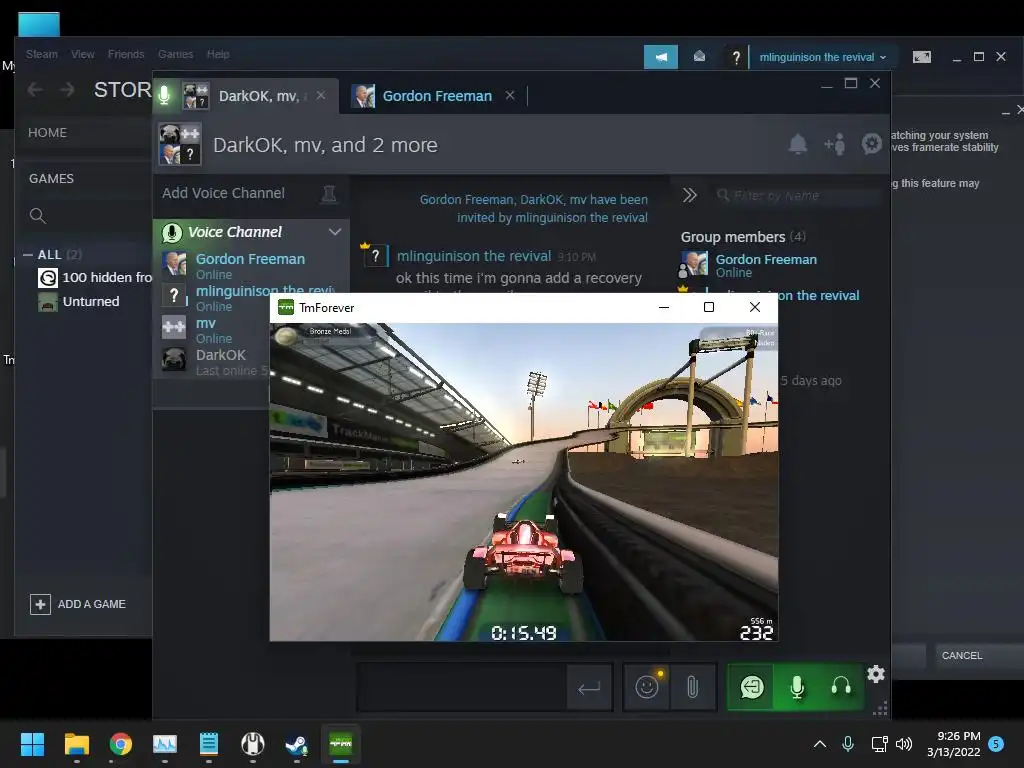Open the clock showing 9:26 PM
1024x768 pixels.
[953, 744]
